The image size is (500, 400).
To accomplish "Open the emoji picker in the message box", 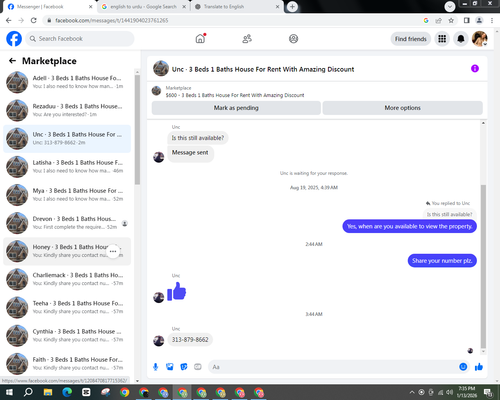I will [463, 367].
